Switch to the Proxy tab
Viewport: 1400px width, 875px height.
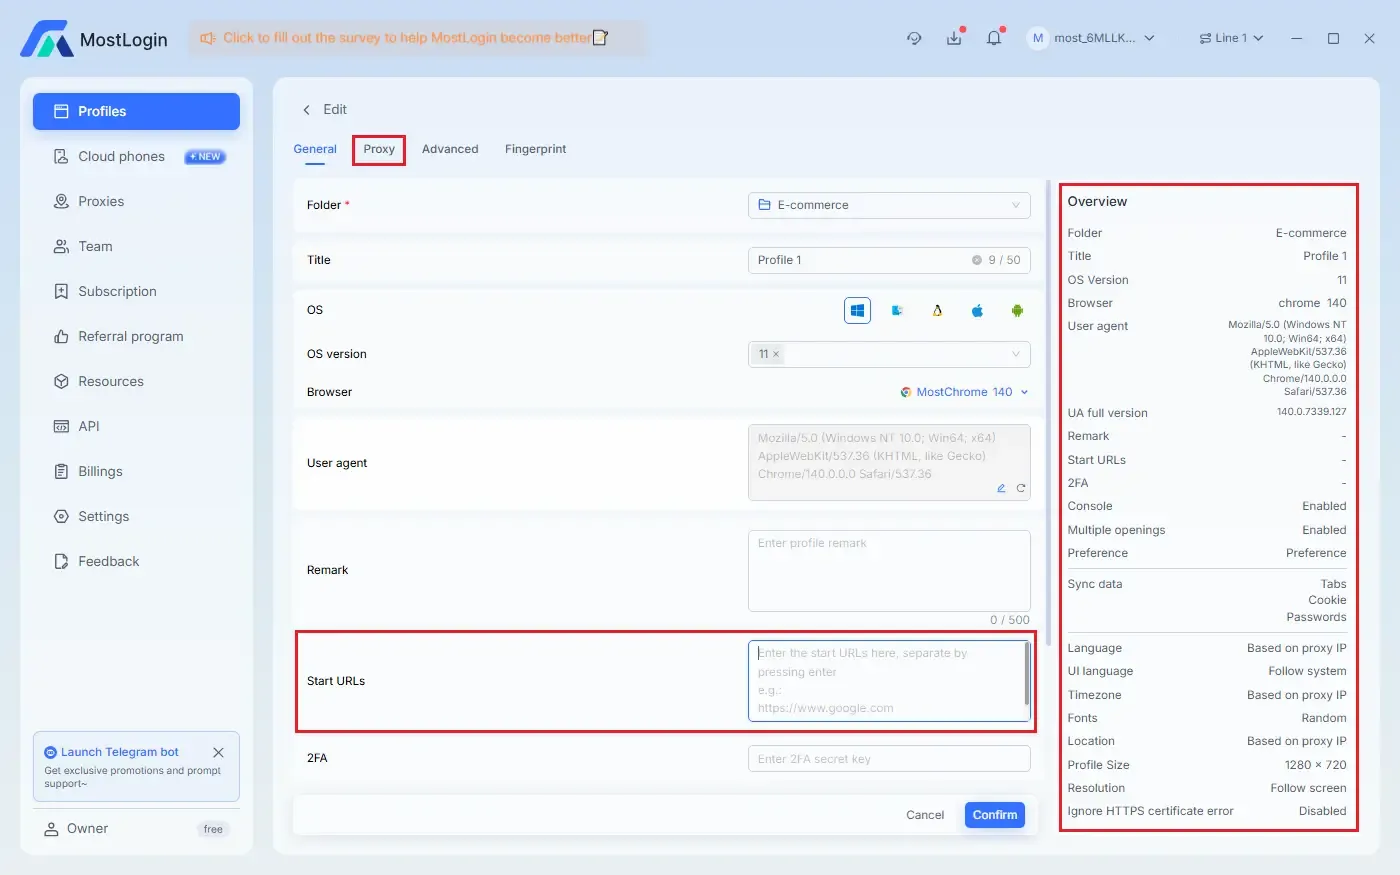379,149
